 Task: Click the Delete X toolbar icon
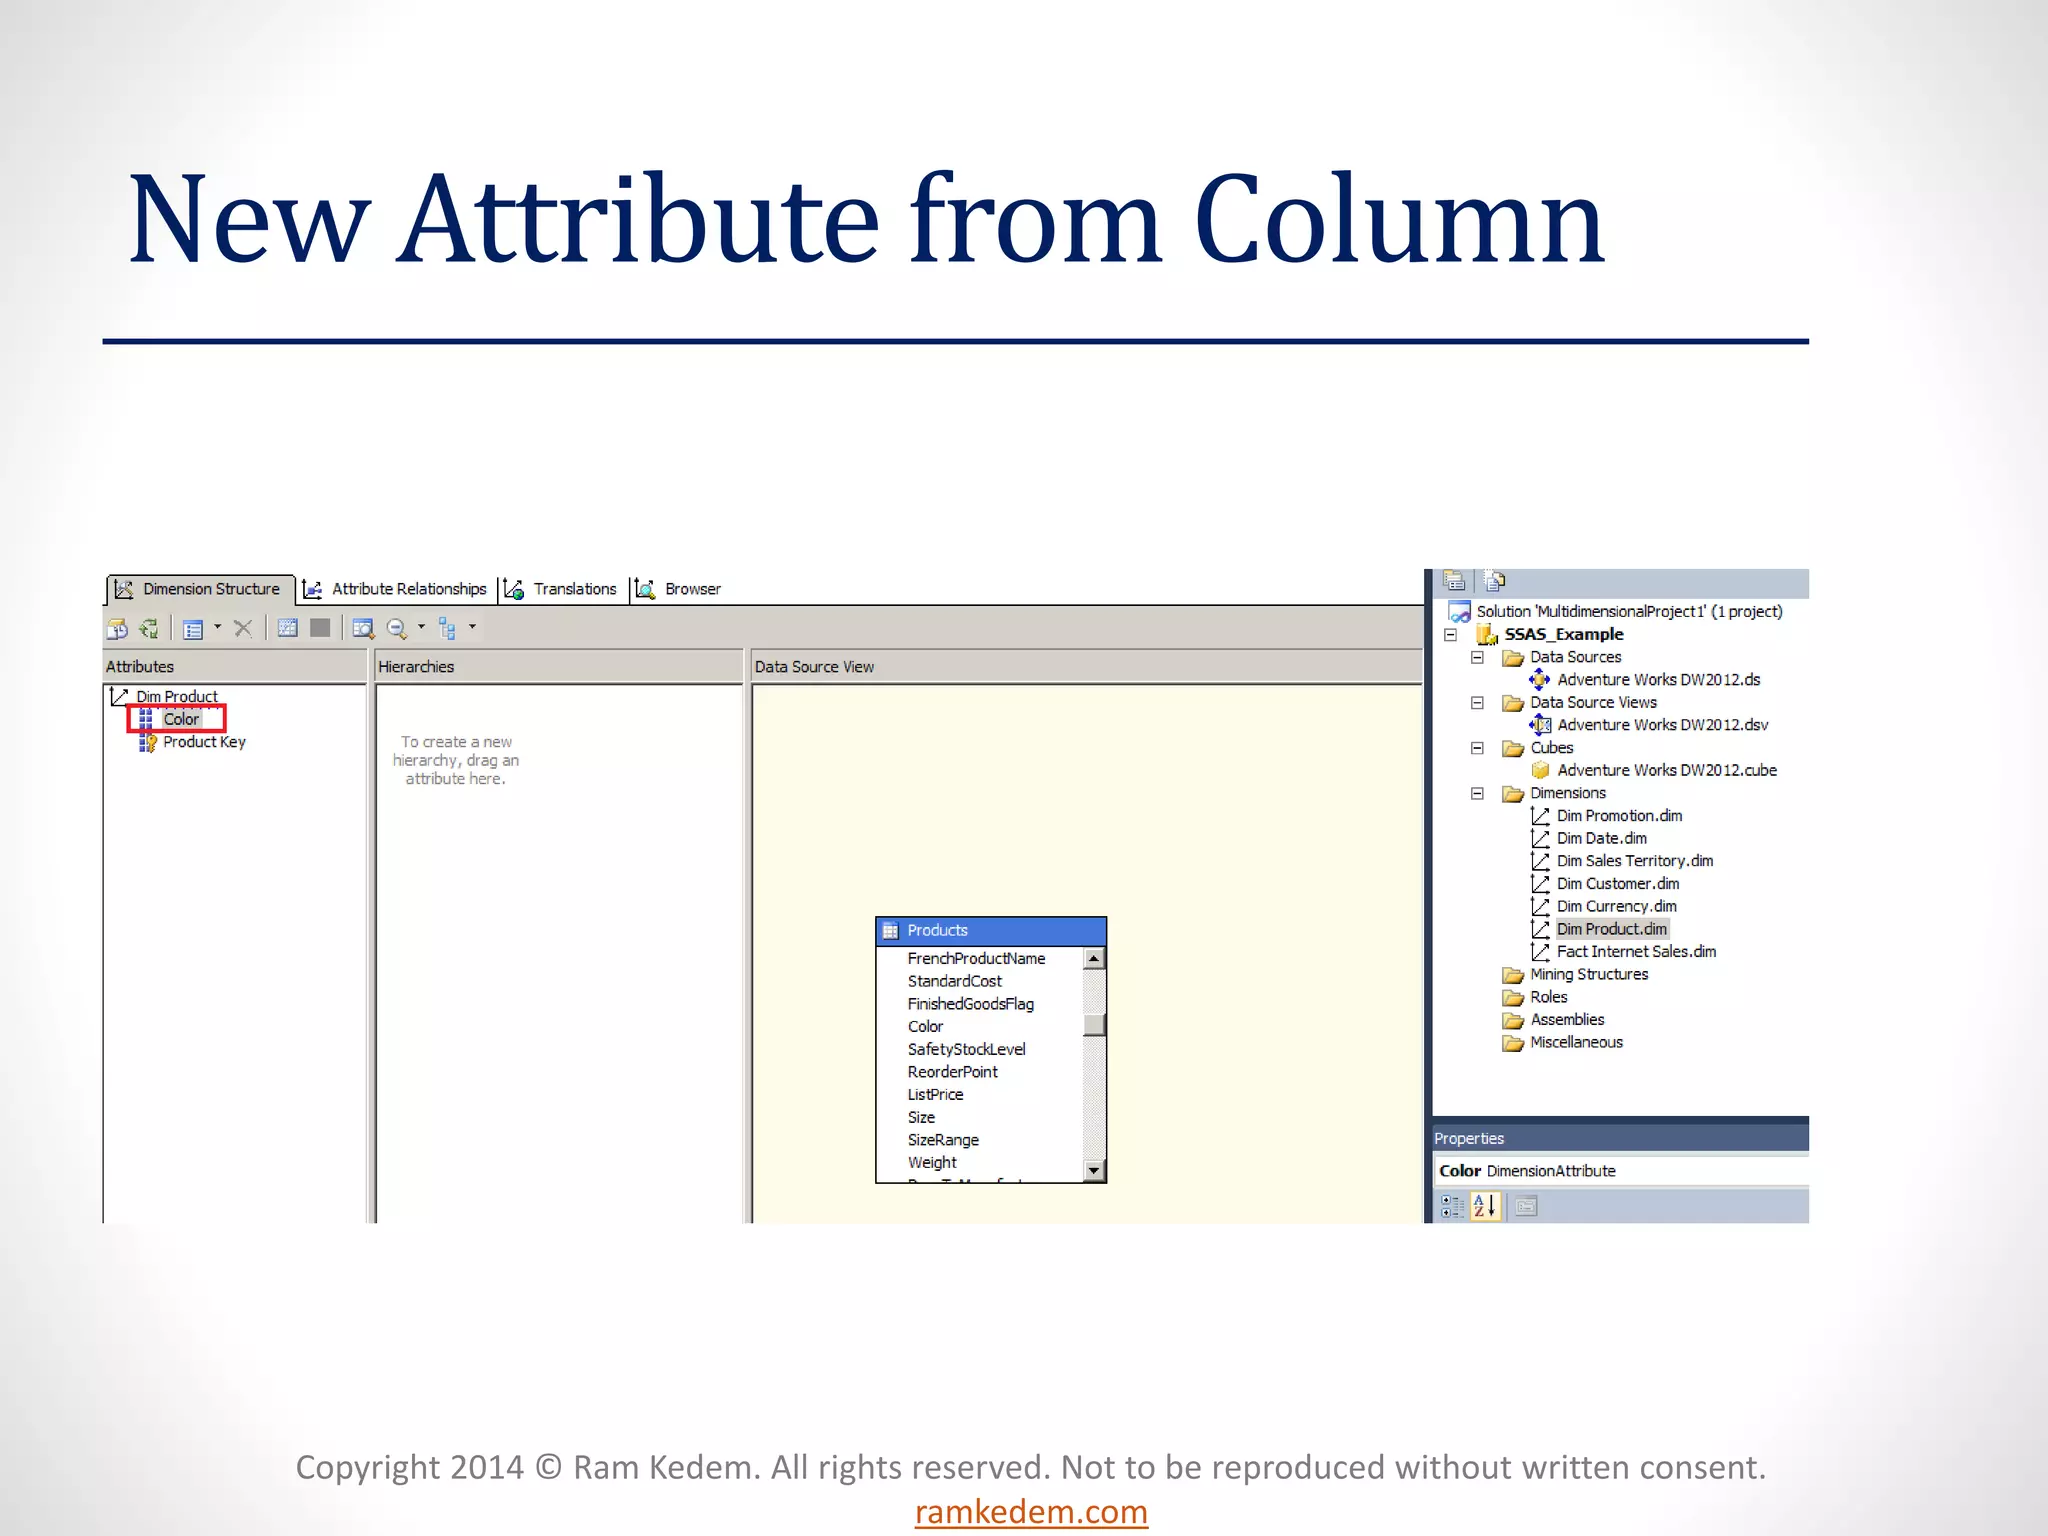[x=242, y=629]
